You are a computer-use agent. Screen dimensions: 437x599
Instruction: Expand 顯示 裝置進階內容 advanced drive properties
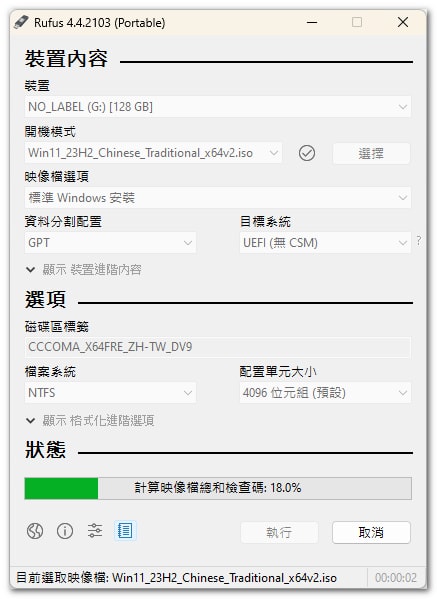[x=84, y=270]
